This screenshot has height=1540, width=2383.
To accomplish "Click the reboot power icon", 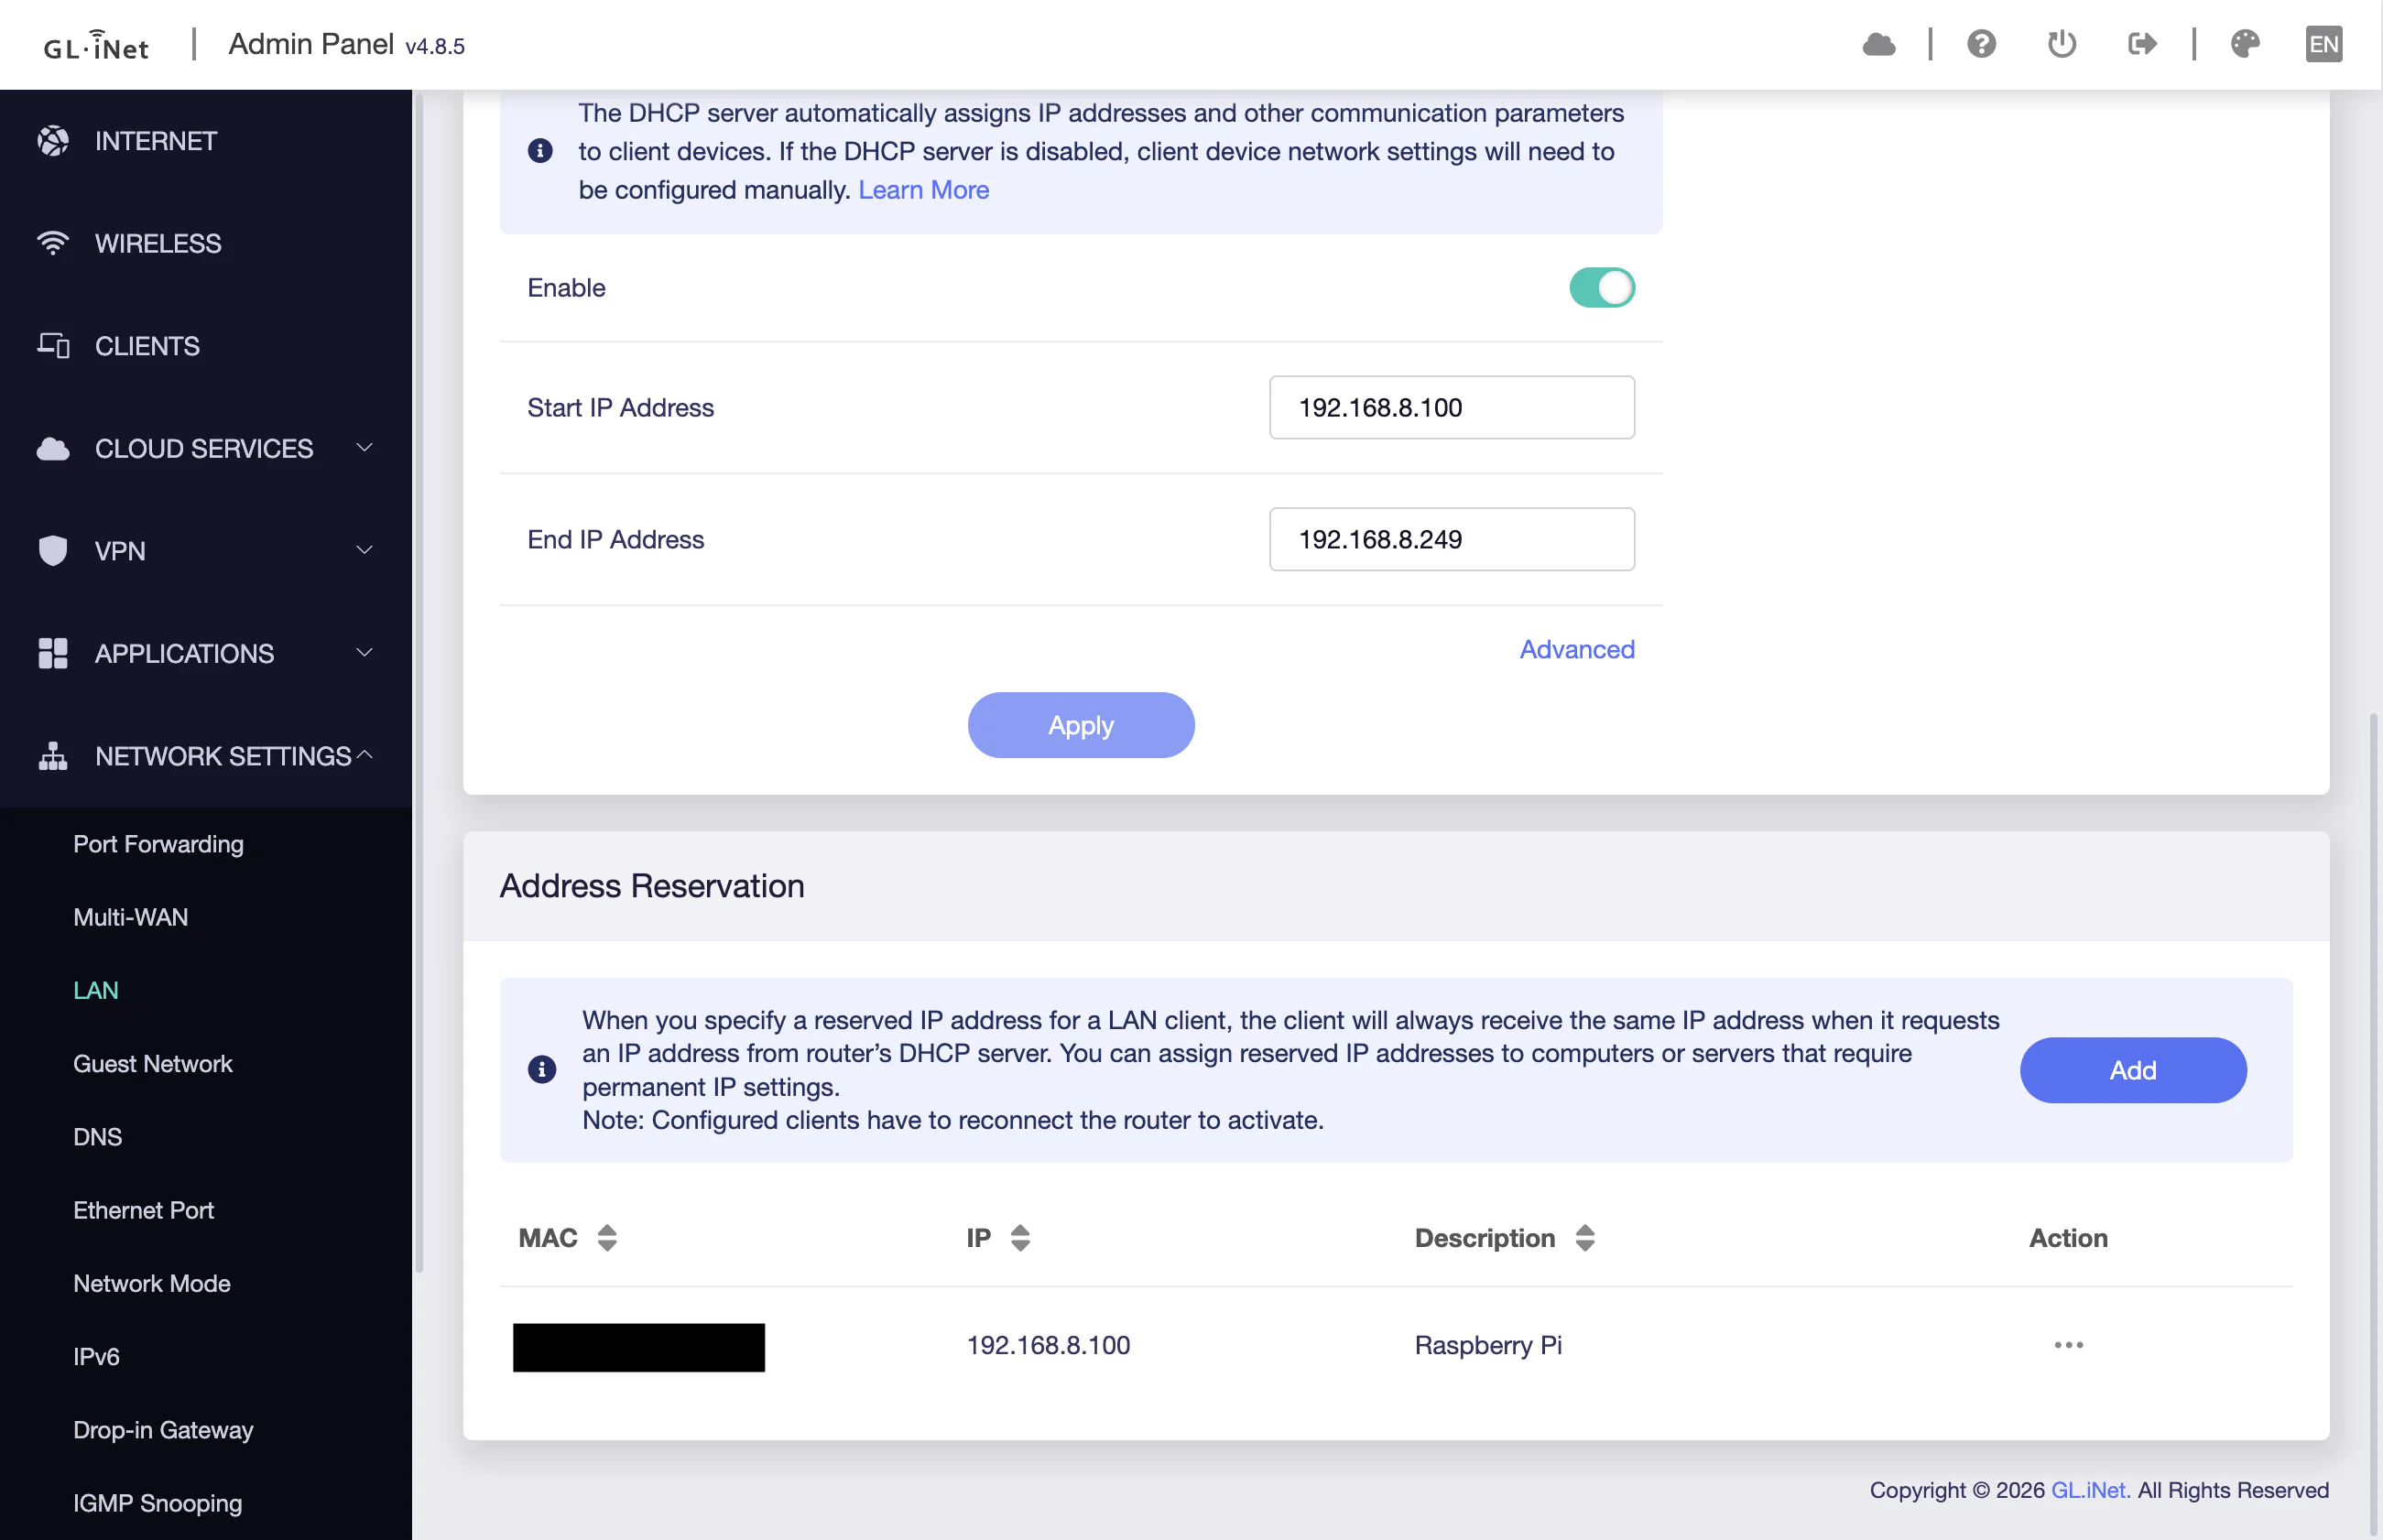I will (x=2062, y=44).
